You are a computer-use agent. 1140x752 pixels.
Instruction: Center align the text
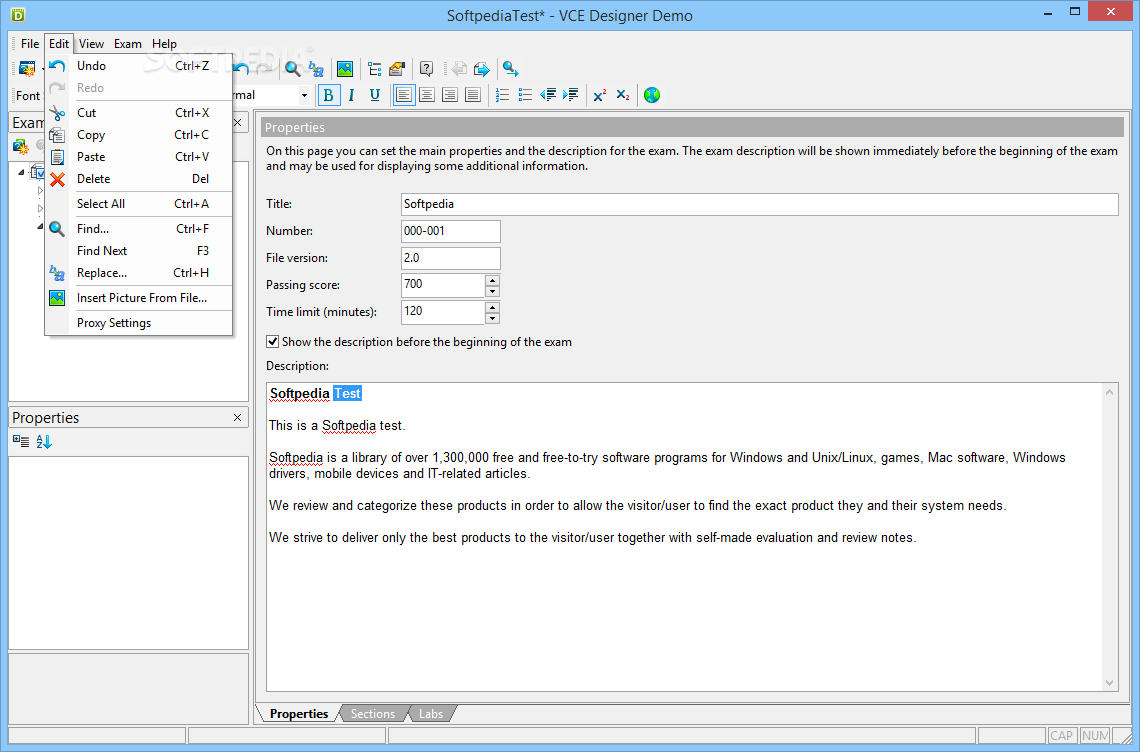click(x=428, y=95)
